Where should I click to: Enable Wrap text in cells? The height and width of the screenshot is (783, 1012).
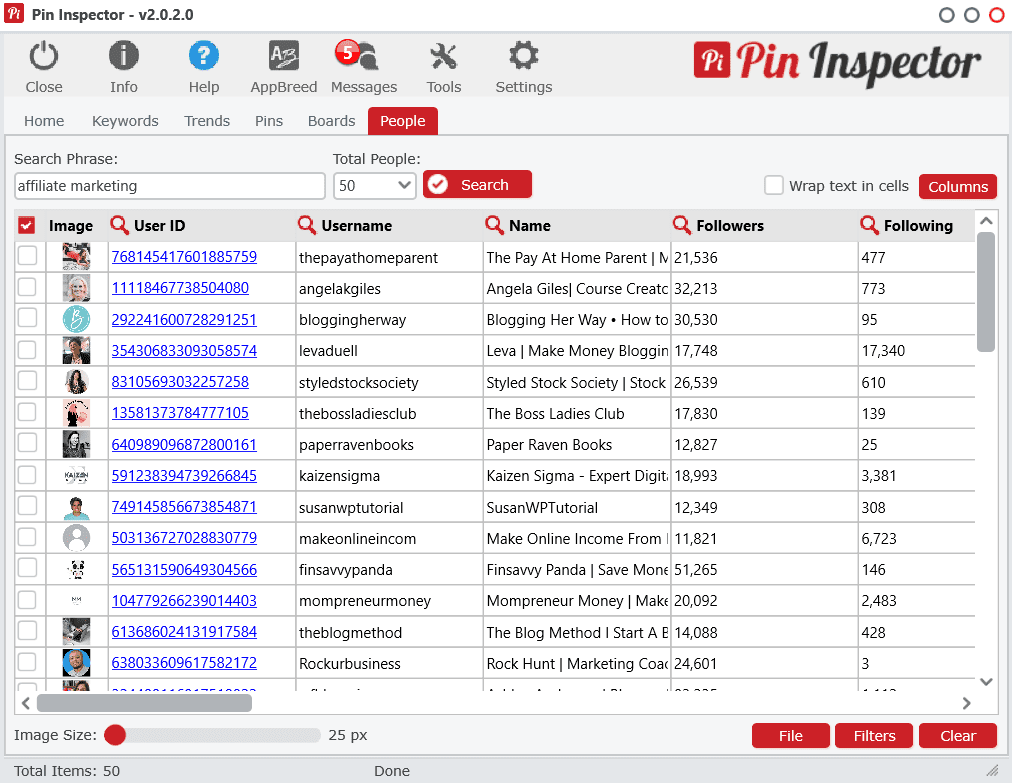click(774, 185)
